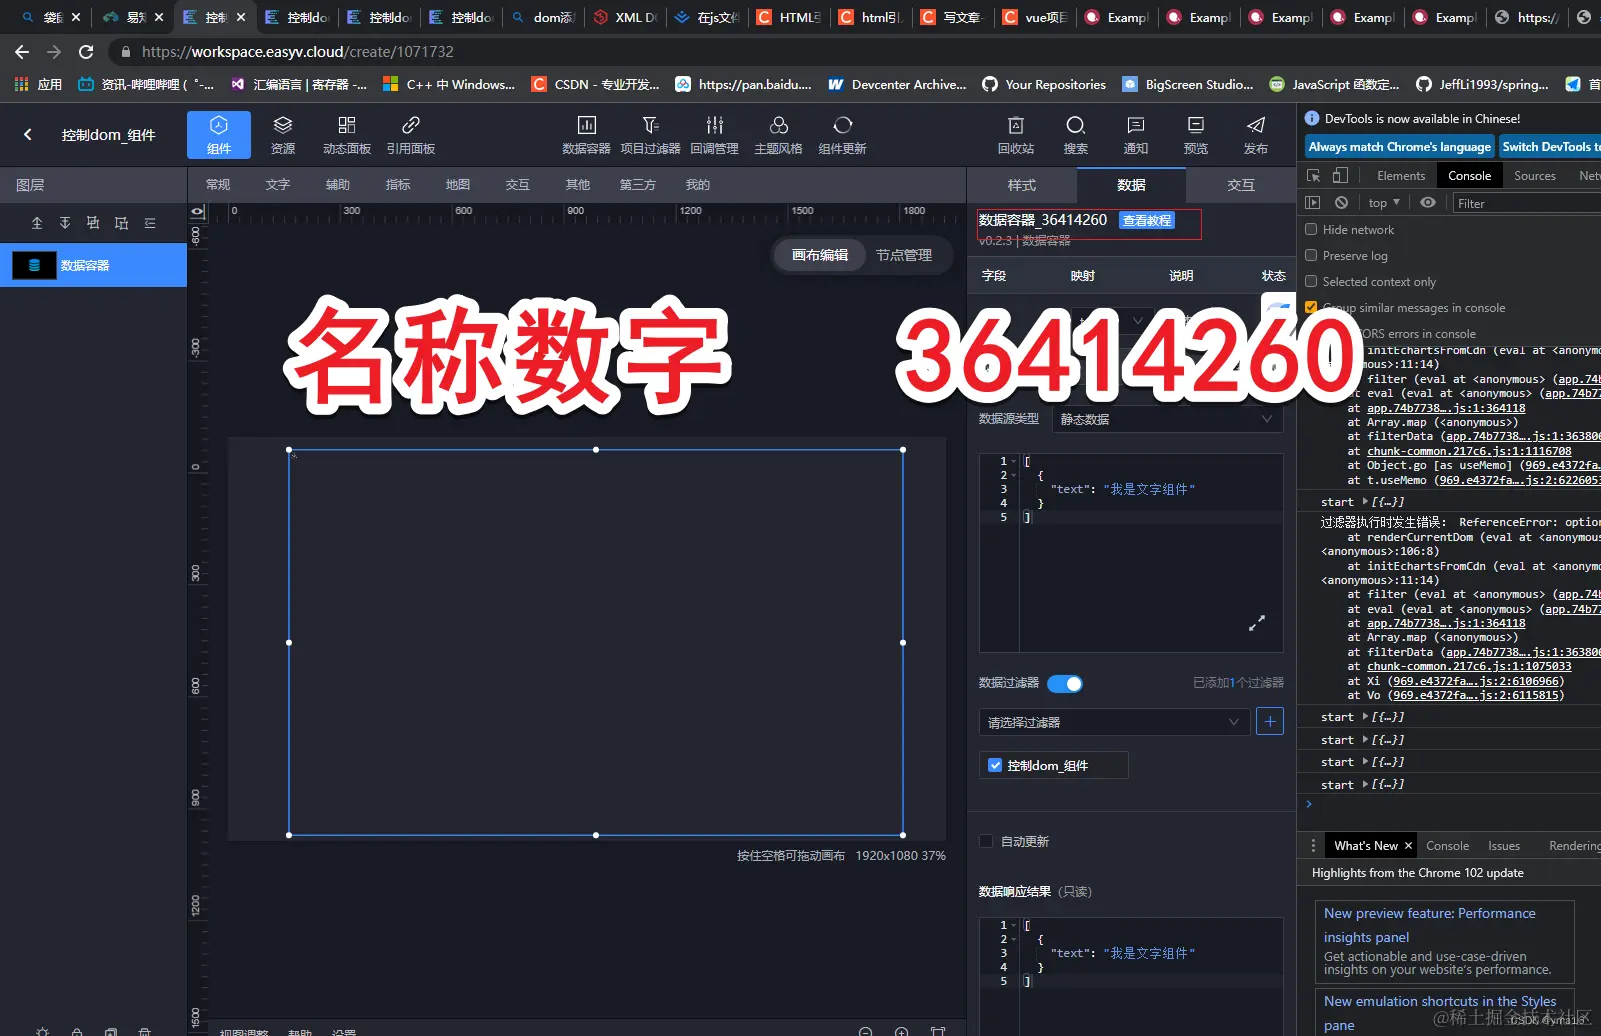Open the 引用面板 panel
Viewport: 1601px width, 1036px height.
[x=410, y=133]
